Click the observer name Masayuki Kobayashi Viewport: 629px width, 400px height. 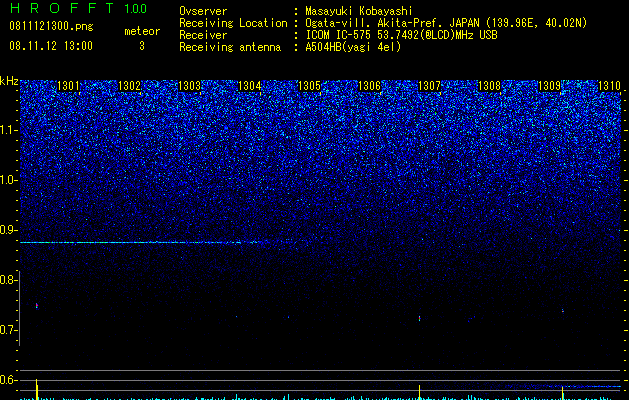click(359, 11)
